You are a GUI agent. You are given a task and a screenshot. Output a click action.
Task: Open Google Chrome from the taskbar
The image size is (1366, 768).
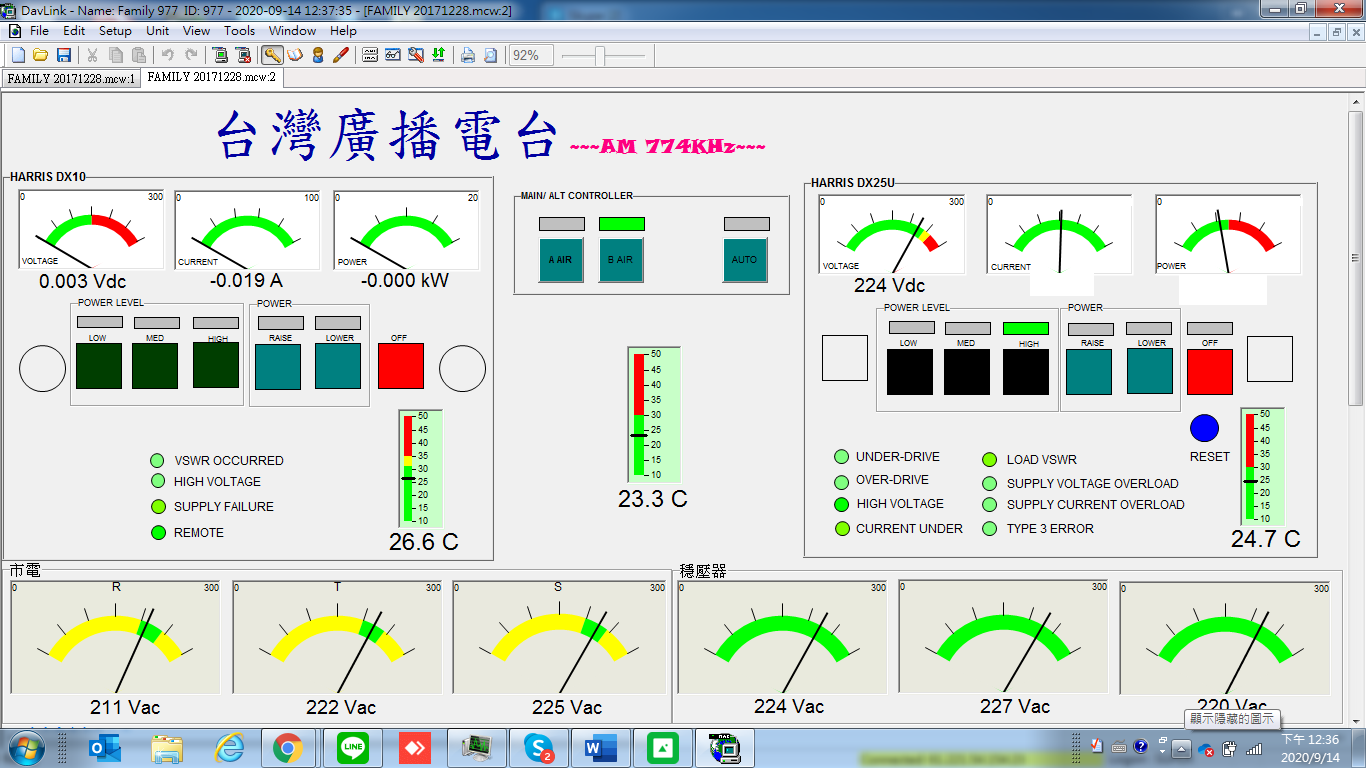click(288, 747)
